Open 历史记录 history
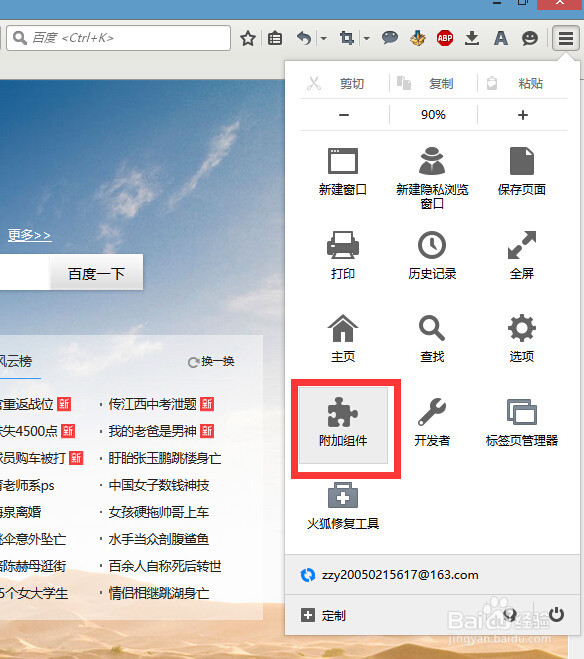Screen dimensions: 584x659 tap(432, 255)
